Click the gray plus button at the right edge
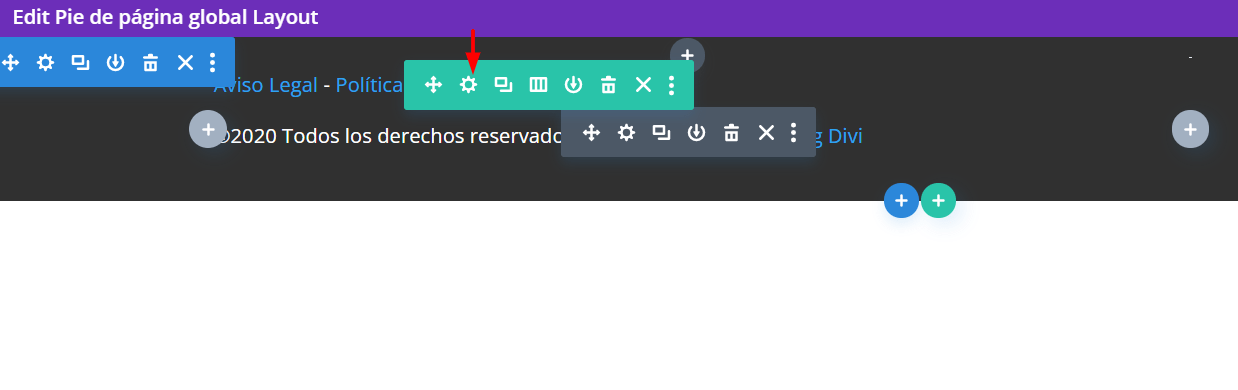1238x390 pixels. pyautogui.click(x=1190, y=129)
